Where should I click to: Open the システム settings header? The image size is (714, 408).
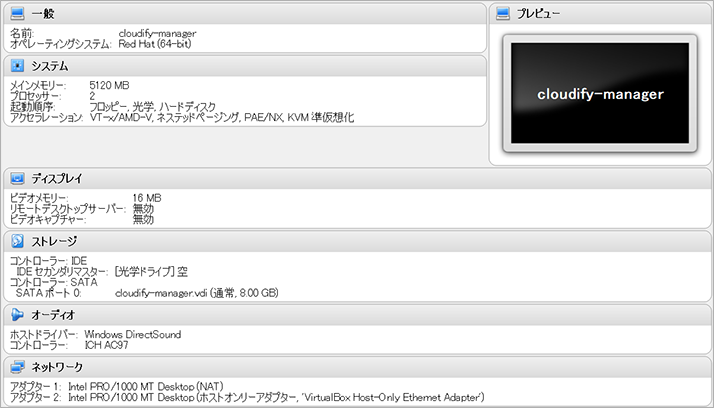[50, 66]
